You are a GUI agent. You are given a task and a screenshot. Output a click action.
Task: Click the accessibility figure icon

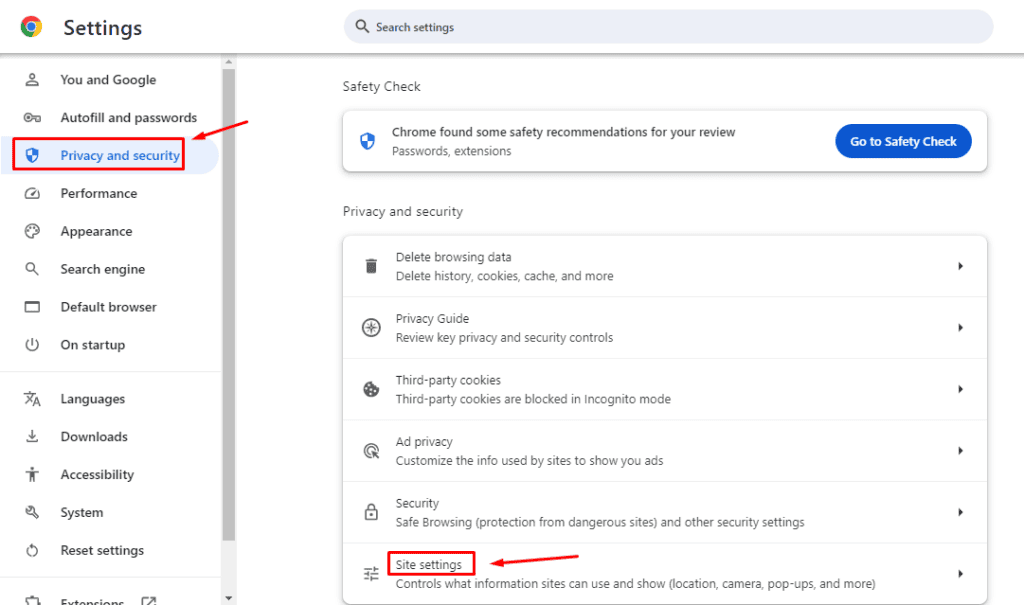click(32, 474)
